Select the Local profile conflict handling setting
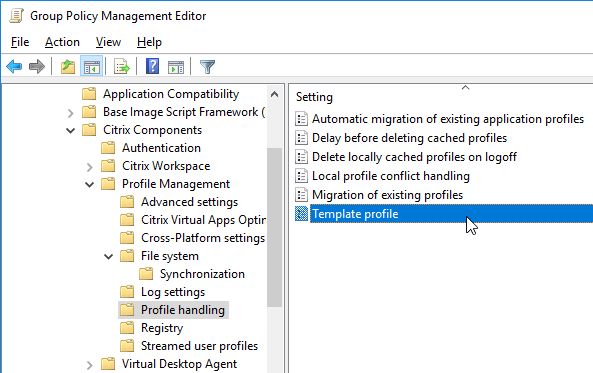Viewport: 593px width, 373px height. 391,176
